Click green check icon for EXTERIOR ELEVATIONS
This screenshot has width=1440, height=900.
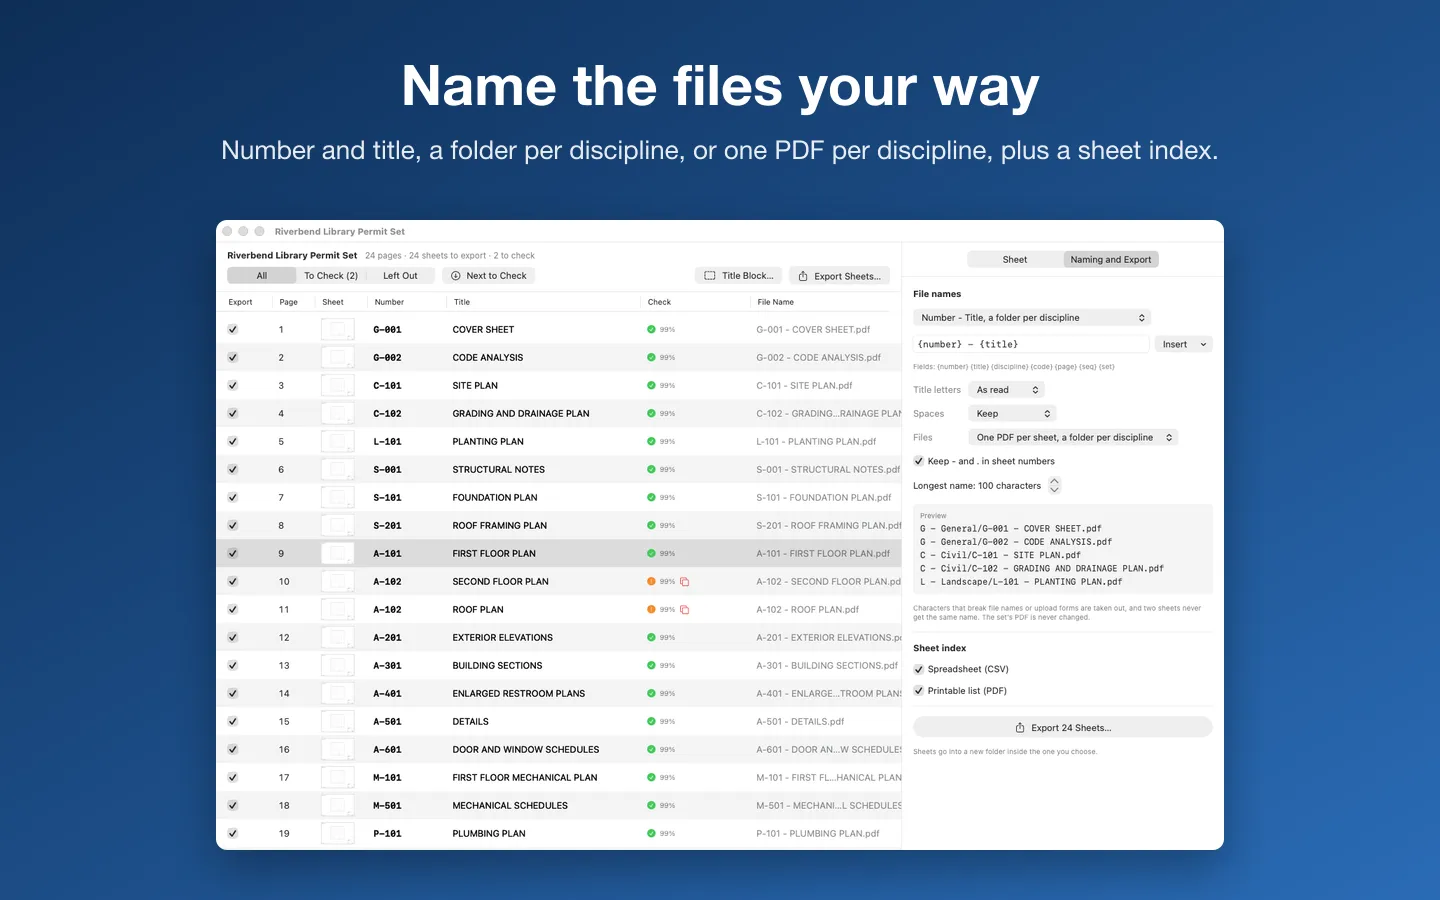tap(651, 637)
